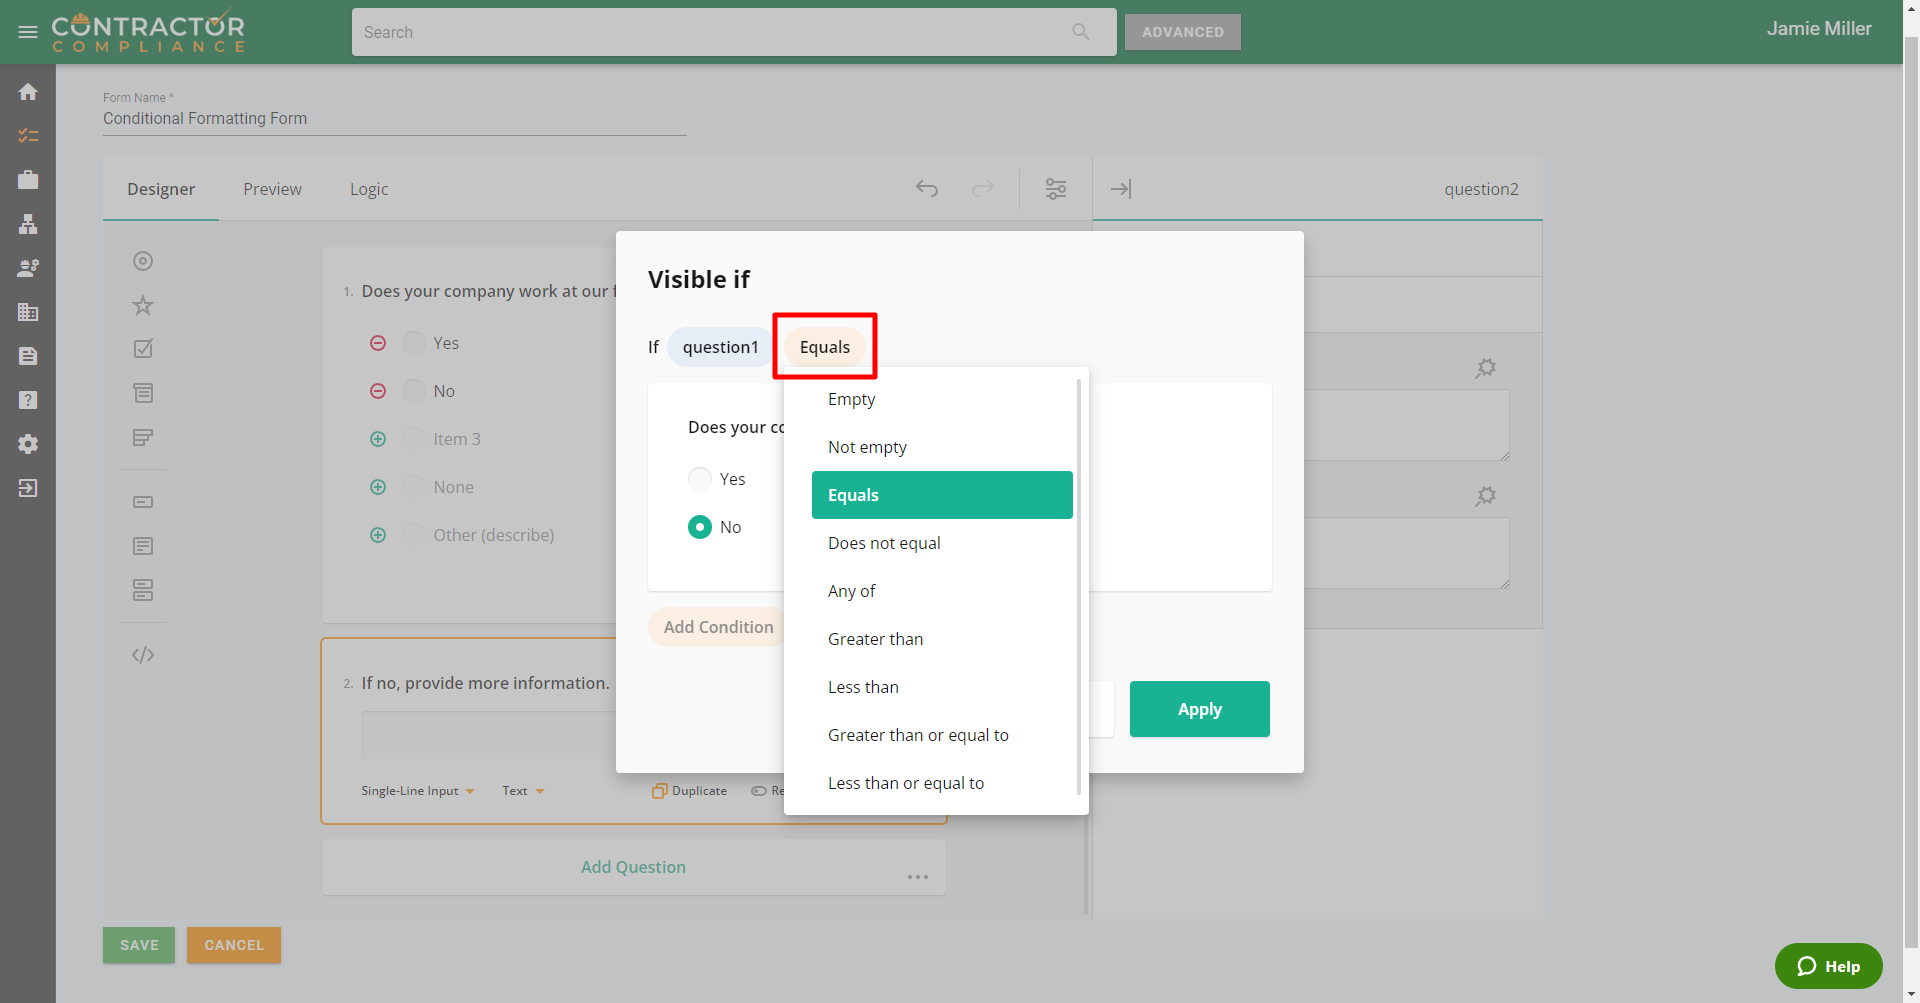Click the settings gear sidebar icon

point(28,444)
